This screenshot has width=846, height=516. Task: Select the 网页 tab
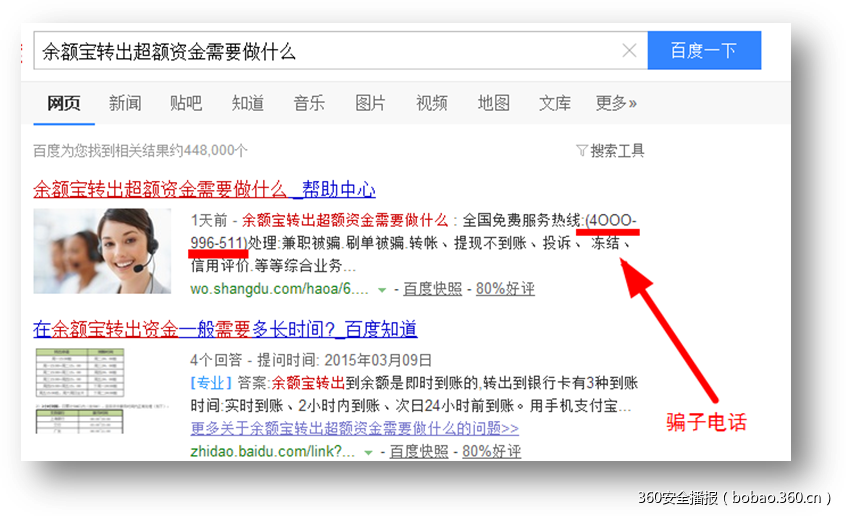(64, 103)
